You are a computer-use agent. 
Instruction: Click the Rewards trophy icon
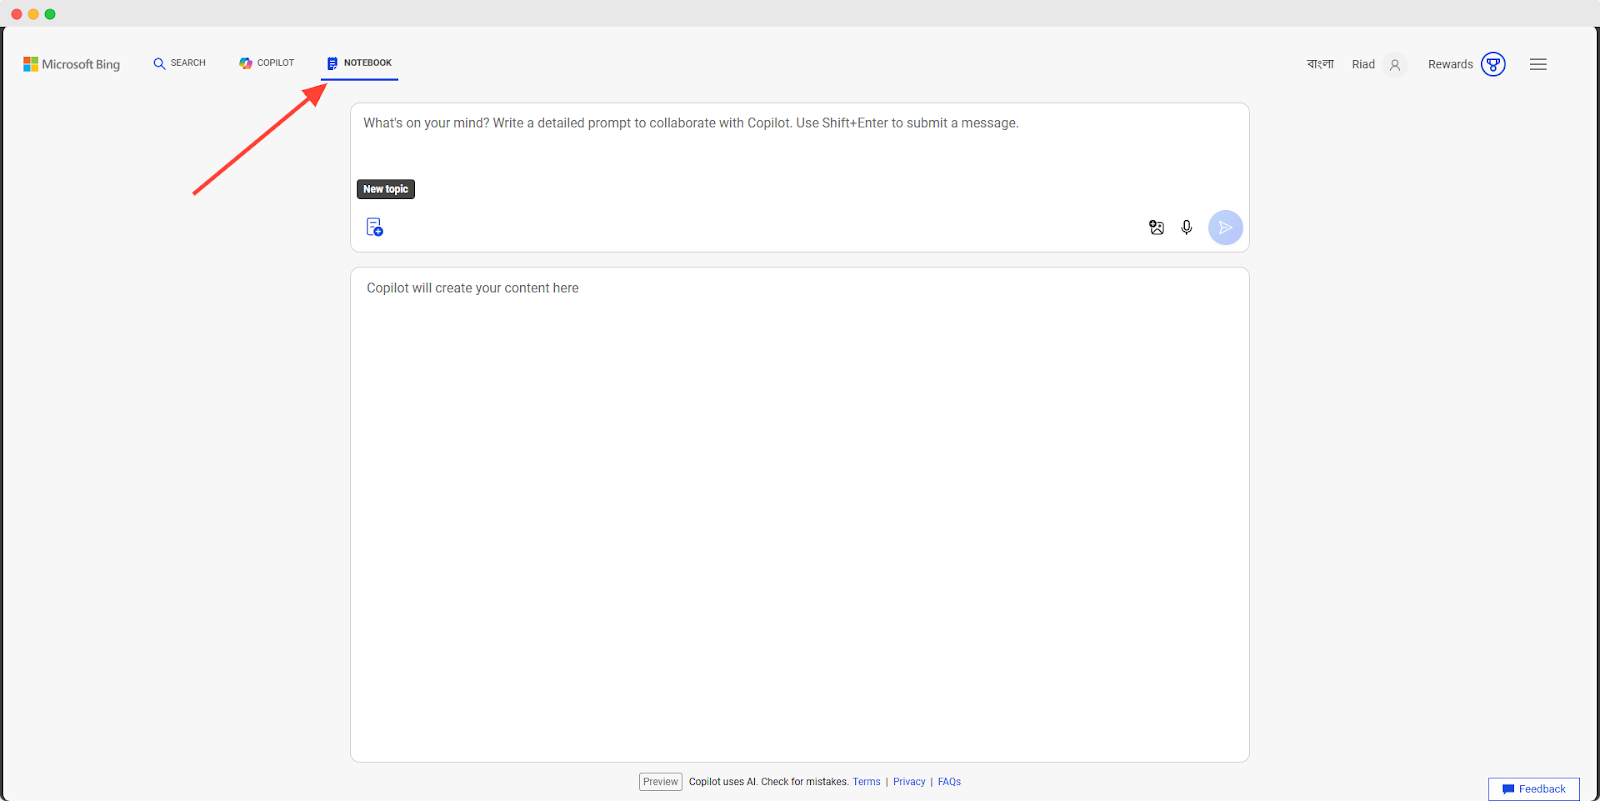[1493, 64]
